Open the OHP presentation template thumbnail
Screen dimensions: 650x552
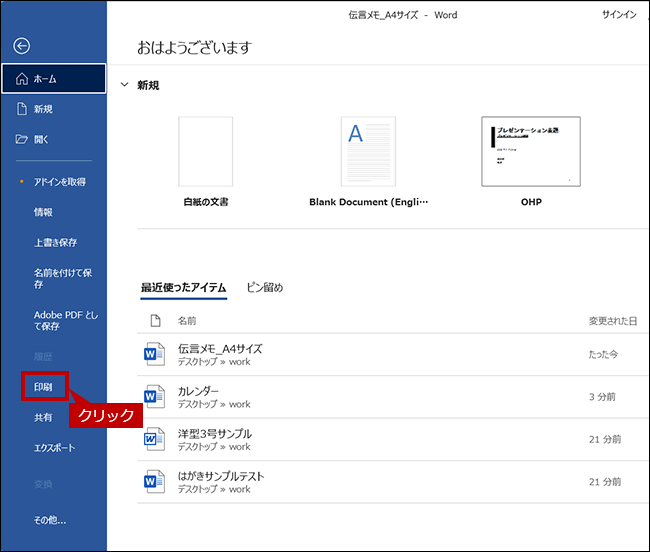530,151
